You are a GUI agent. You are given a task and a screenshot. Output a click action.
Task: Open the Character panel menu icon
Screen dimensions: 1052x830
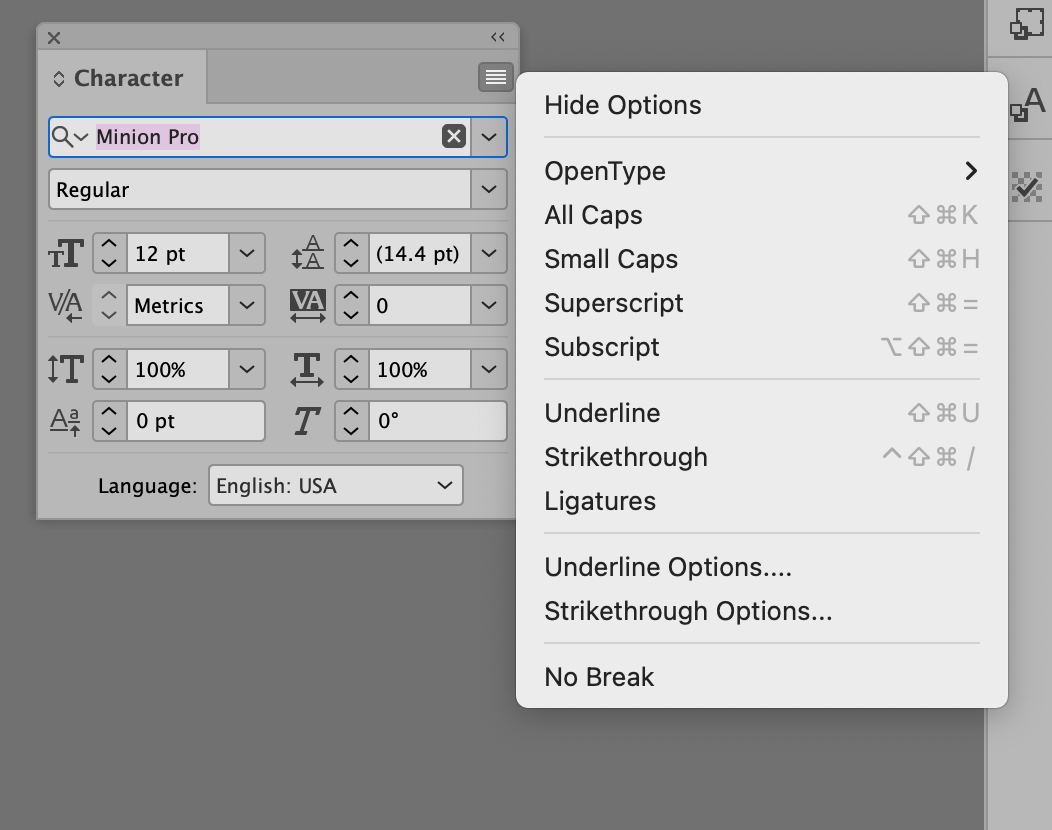pos(496,77)
